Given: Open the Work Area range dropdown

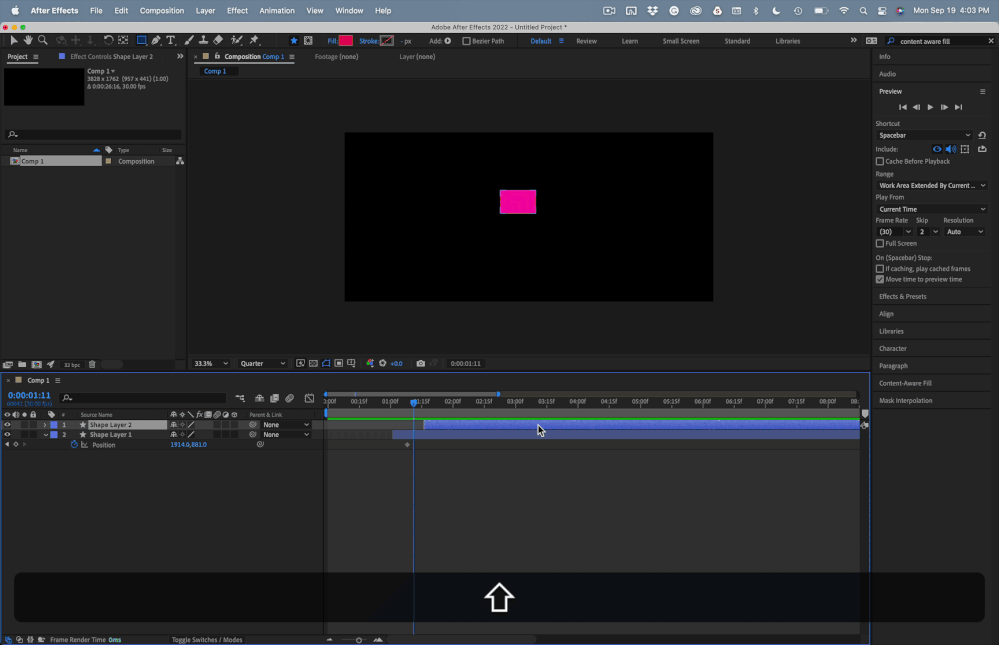Looking at the screenshot, I should (x=931, y=185).
